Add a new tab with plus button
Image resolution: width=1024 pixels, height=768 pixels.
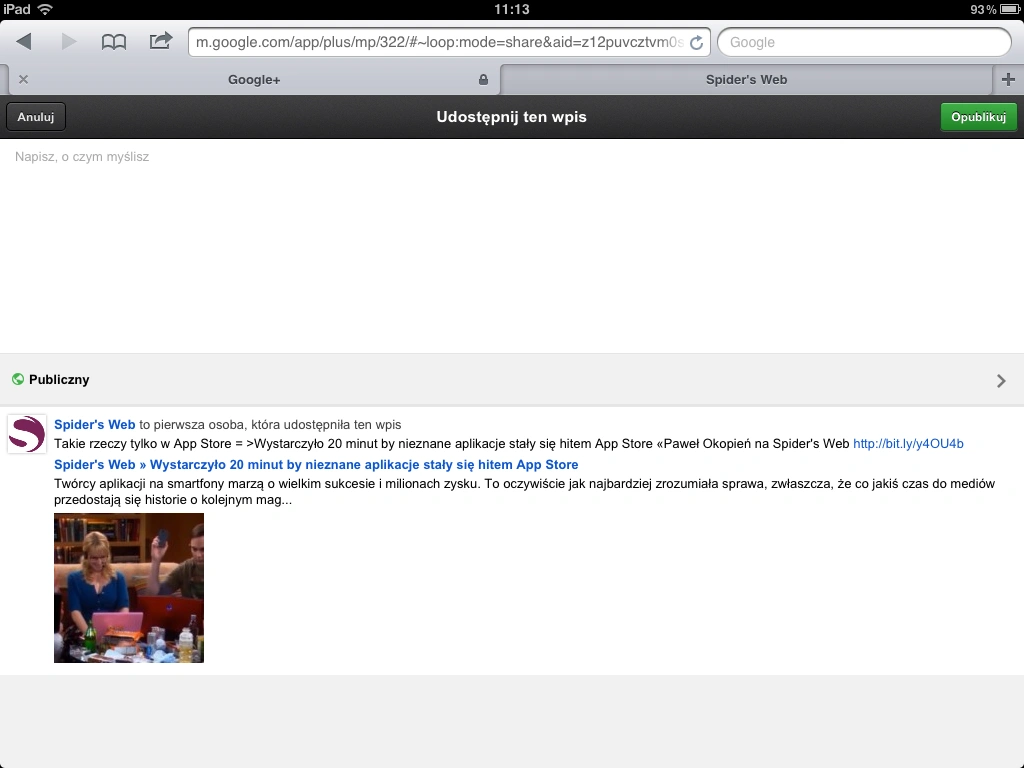(x=1008, y=80)
